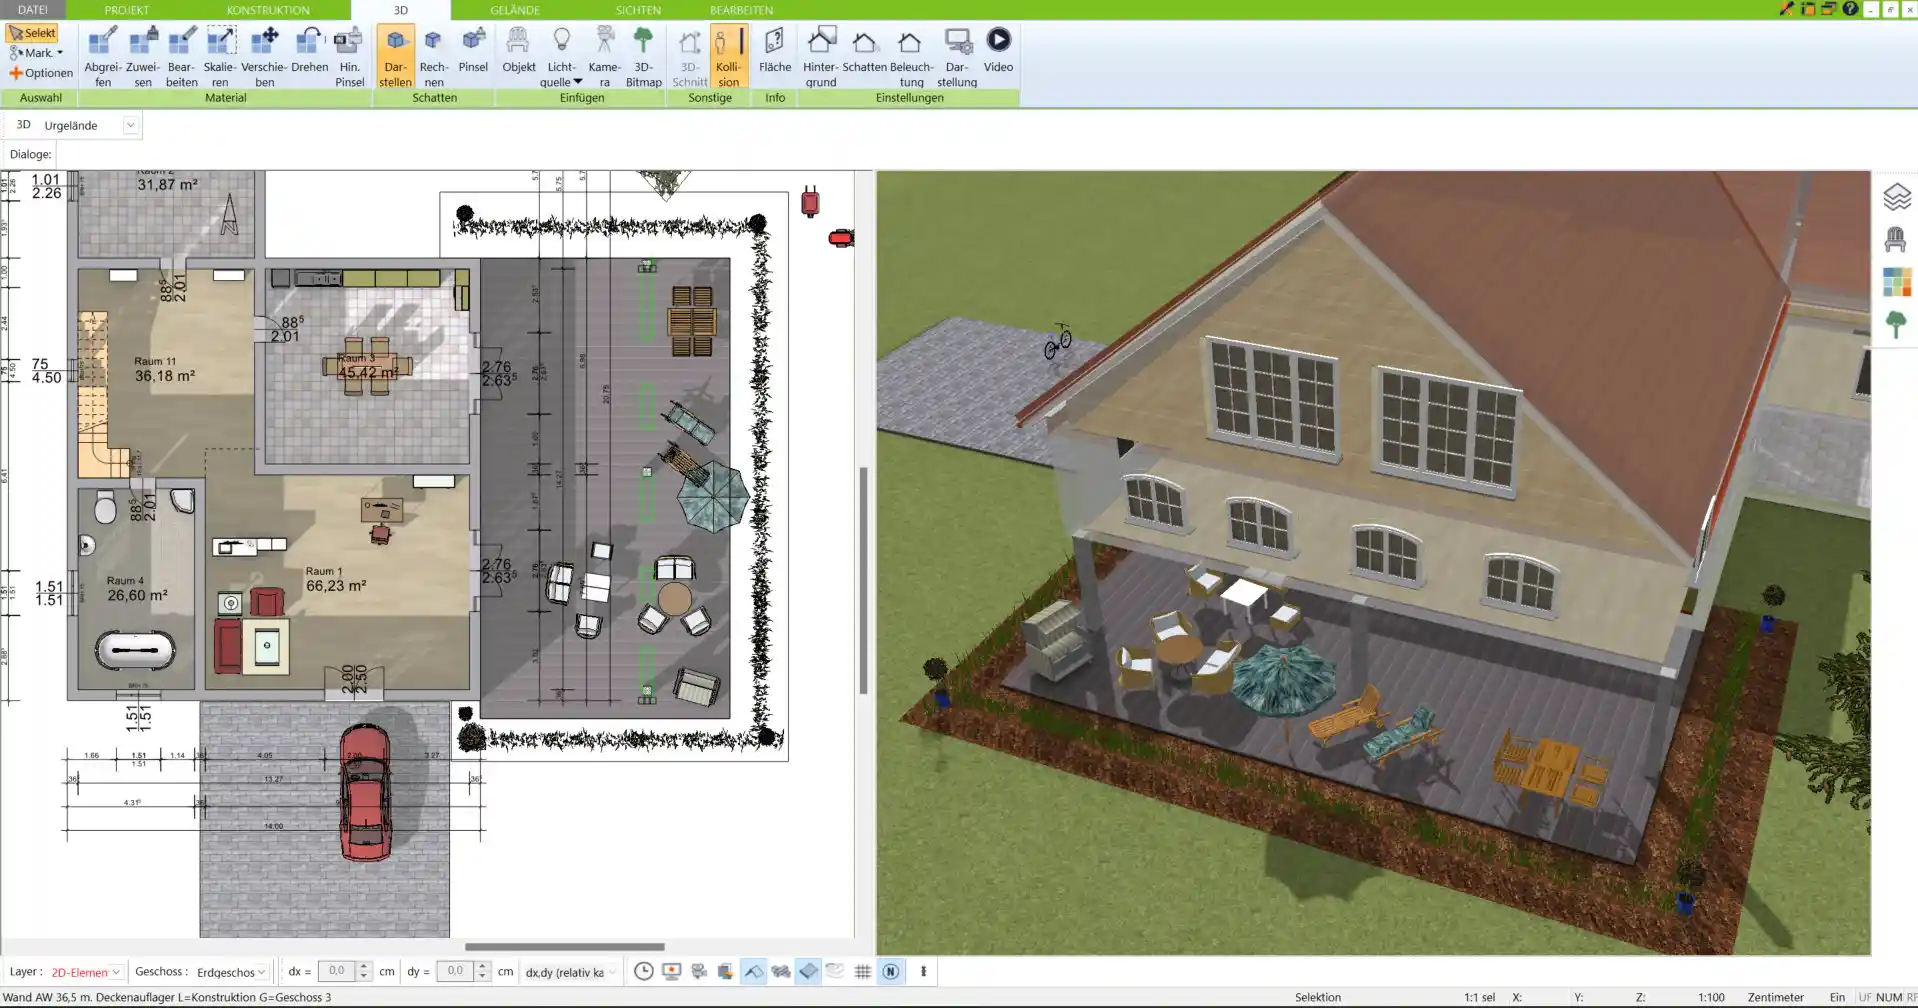
Task: Click the vertical dots overflow icon
Action: pos(923,971)
